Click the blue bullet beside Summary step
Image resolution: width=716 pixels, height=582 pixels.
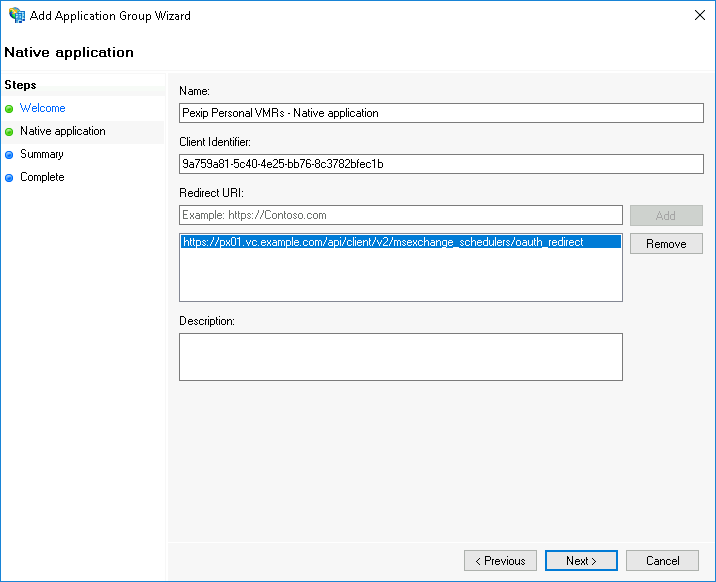point(10,155)
